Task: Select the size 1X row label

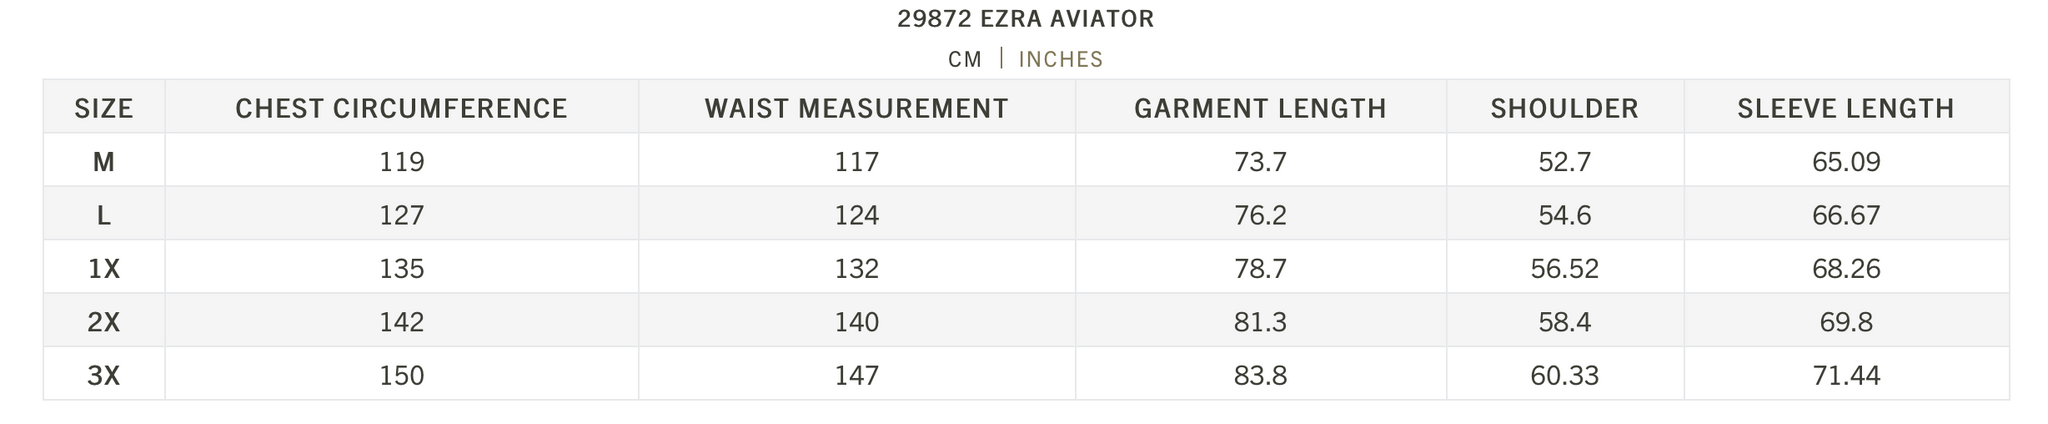Action: (x=104, y=269)
